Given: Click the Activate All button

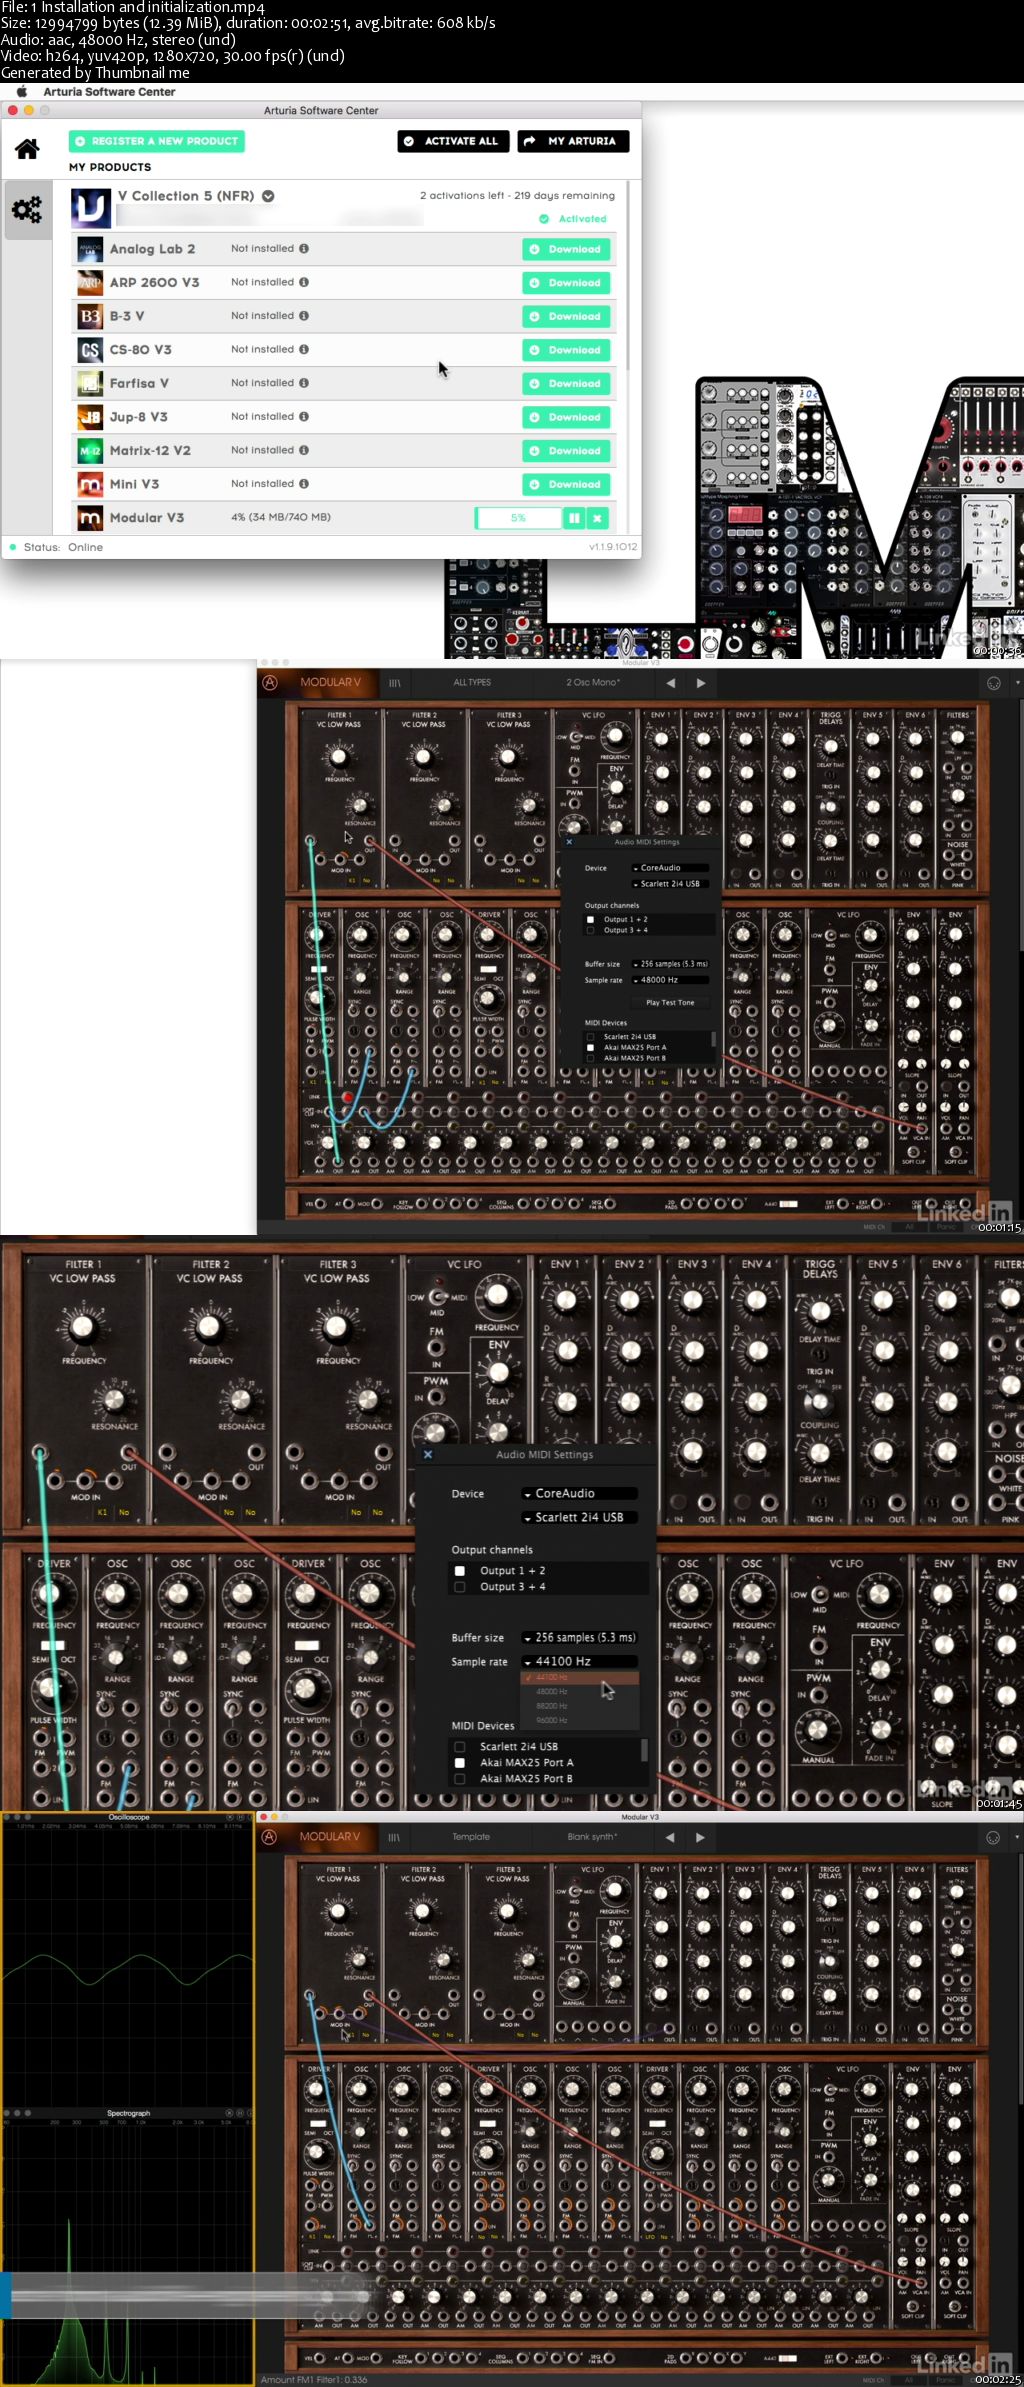Looking at the screenshot, I should click(x=454, y=141).
